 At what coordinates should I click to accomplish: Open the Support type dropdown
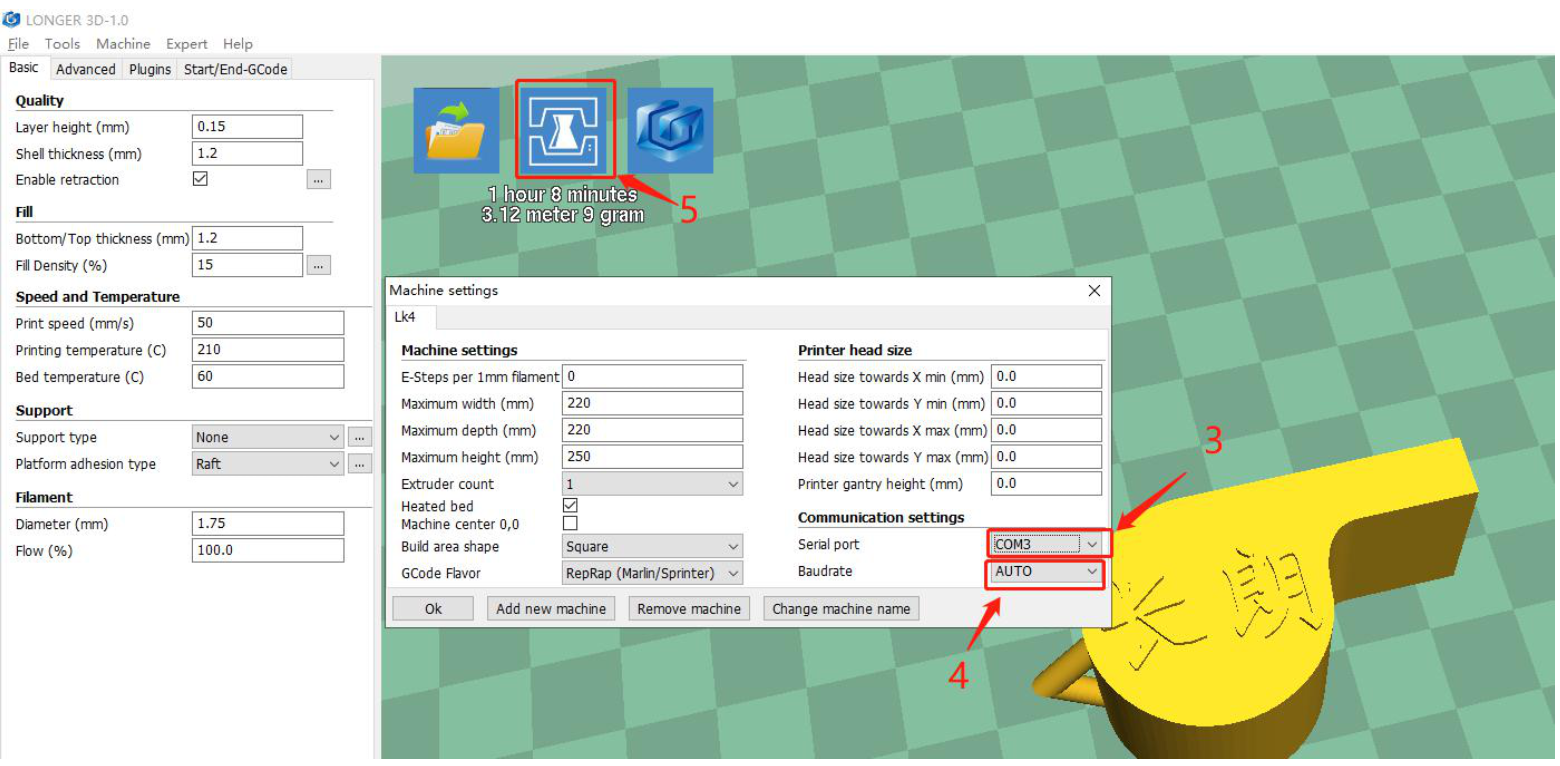(268, 437)
